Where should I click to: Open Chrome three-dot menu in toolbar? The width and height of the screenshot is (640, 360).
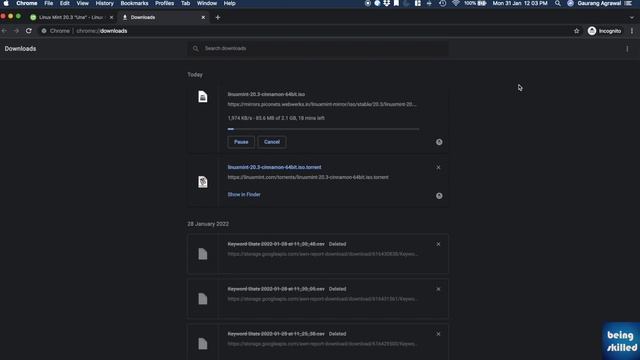[x=632, y=31]
